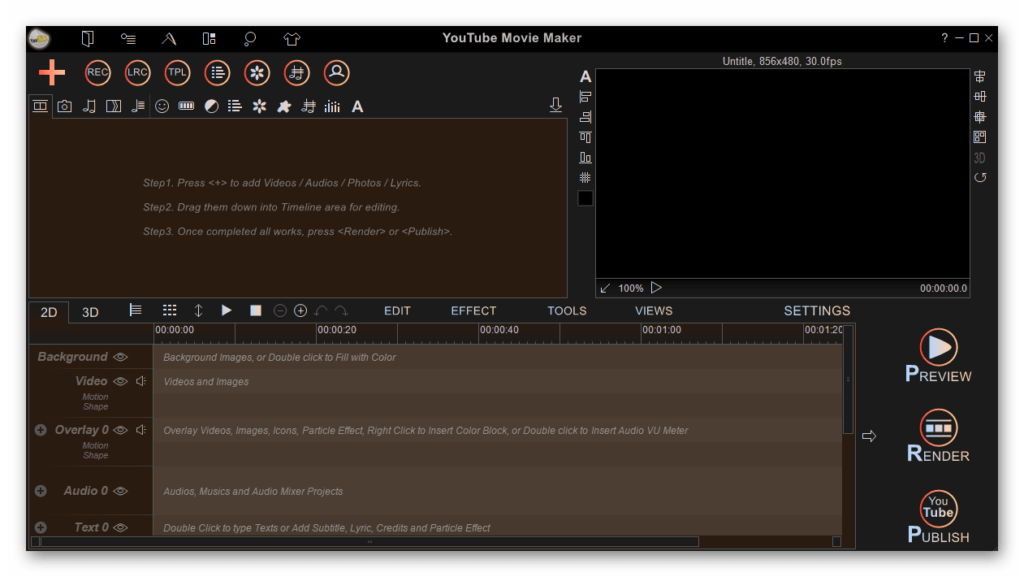This screenshot has height=577, width=1024.
Task: Click the timeline horizontal scrollbar
Action: coord(370,542)
